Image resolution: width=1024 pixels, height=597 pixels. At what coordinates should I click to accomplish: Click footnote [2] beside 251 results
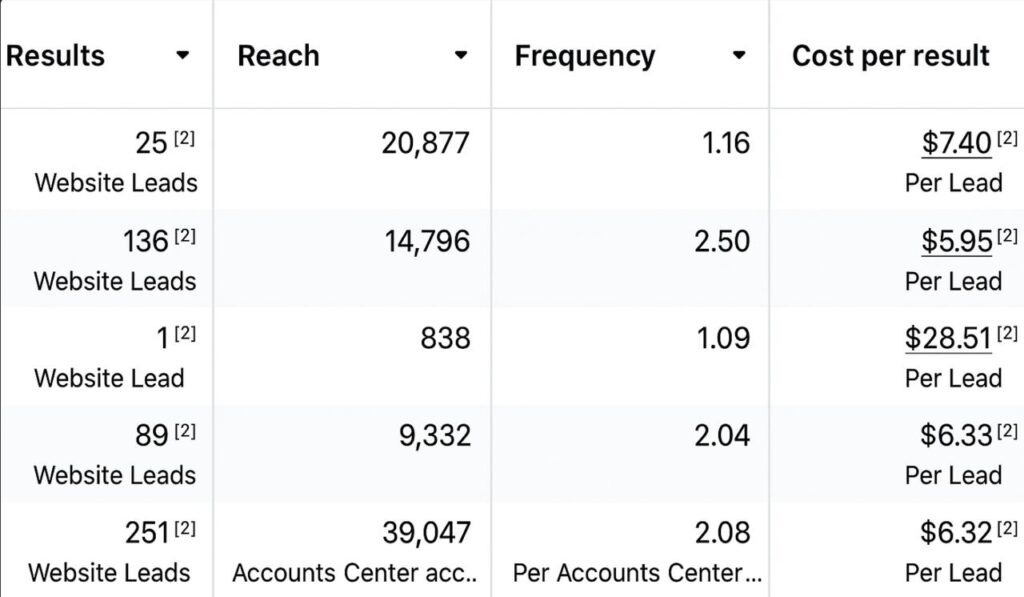point(186,528)
